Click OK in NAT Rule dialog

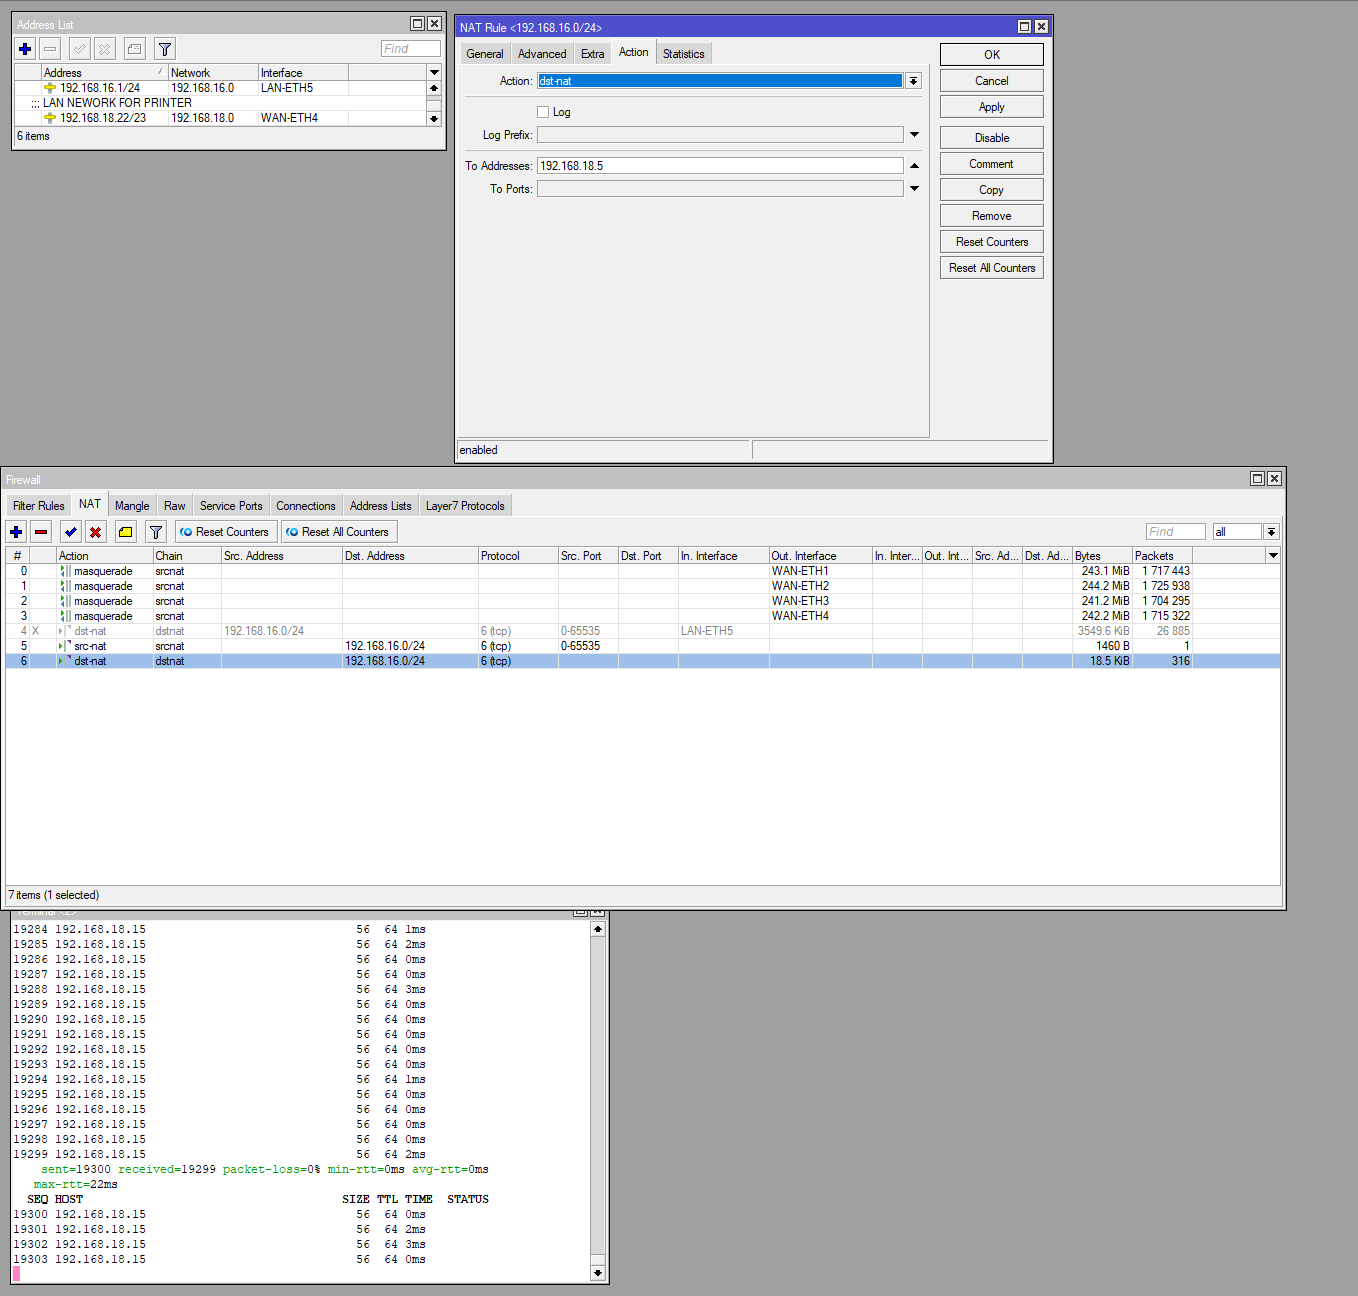coord(992,55)
